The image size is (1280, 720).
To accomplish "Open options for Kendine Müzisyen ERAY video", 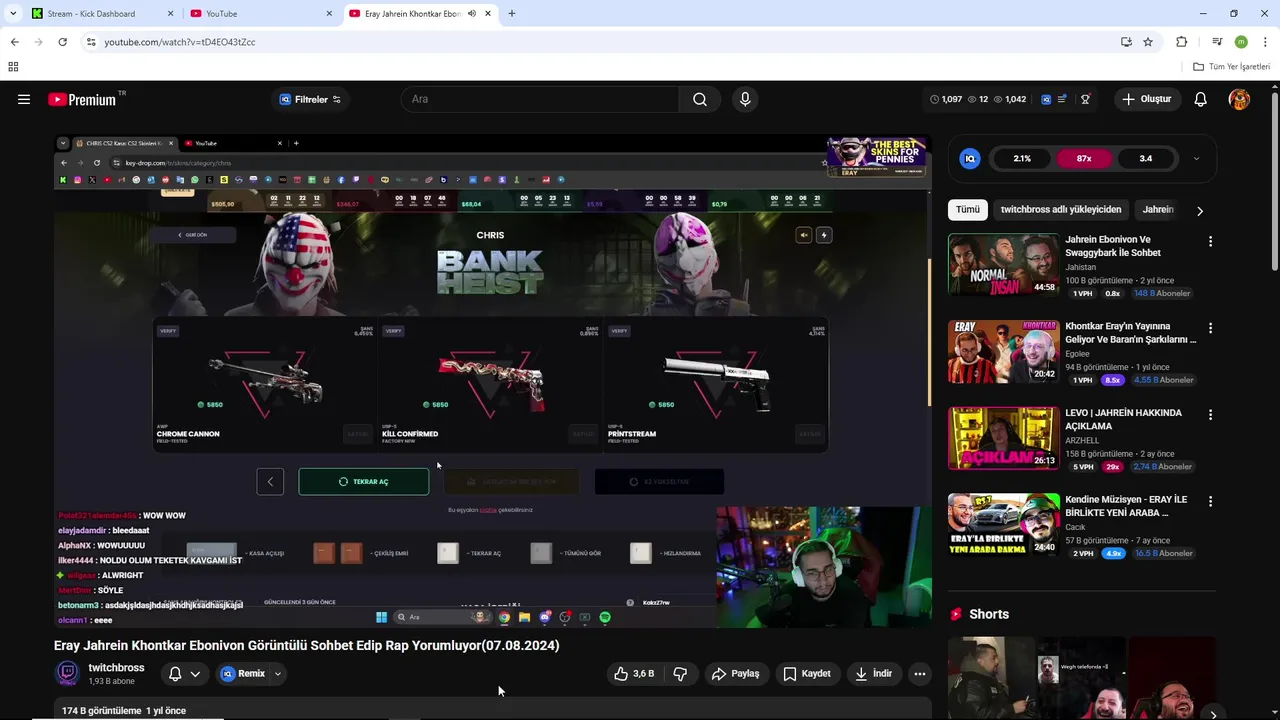I will (1210, 501).
